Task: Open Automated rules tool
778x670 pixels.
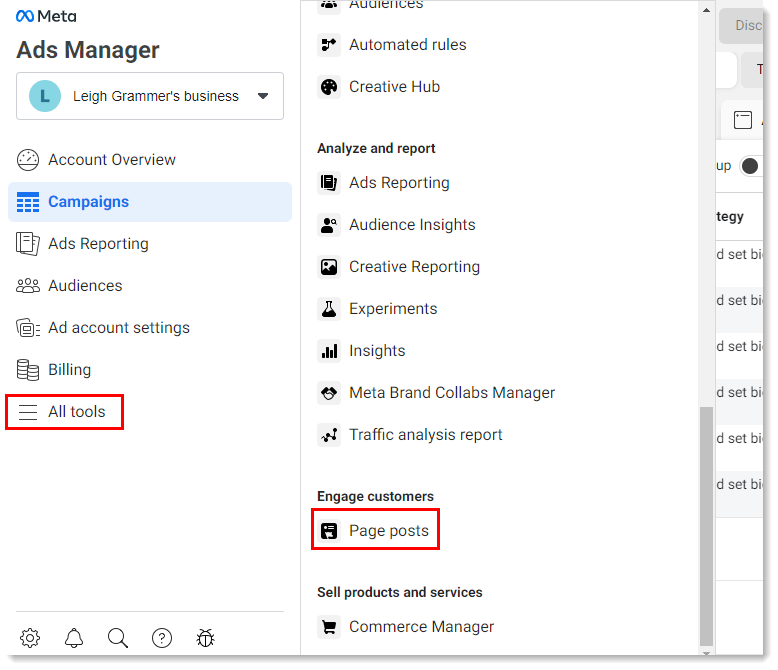Action: [407, 45]
